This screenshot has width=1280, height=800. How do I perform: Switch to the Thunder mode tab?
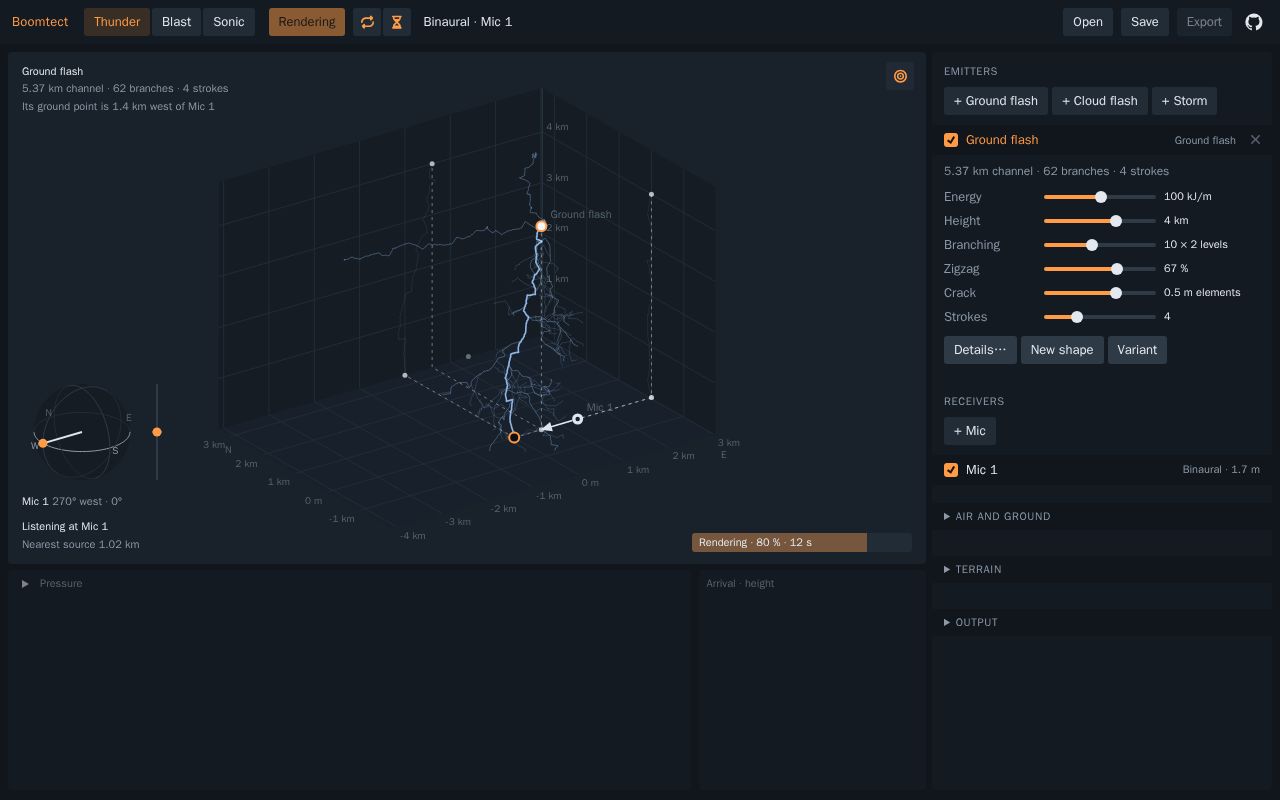(117, 22)
